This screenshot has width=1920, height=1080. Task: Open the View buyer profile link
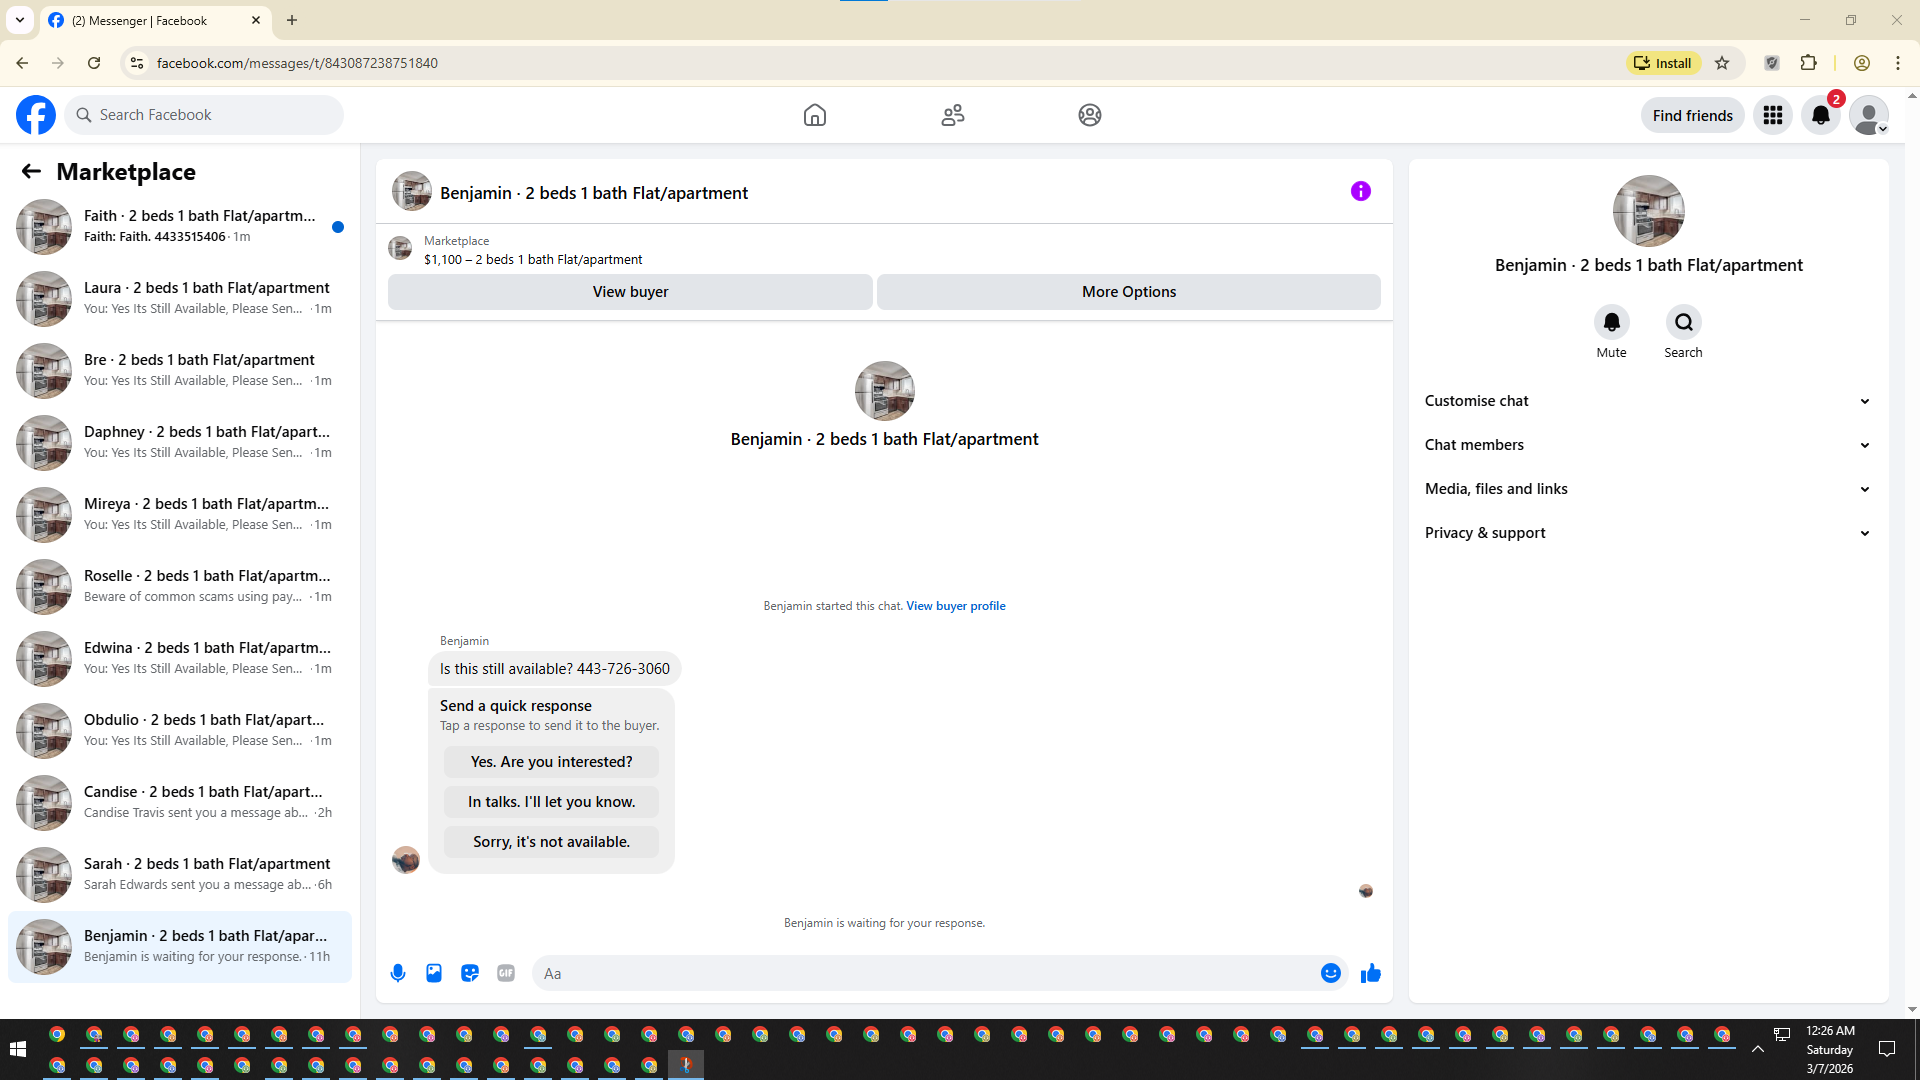click(955, 606)
